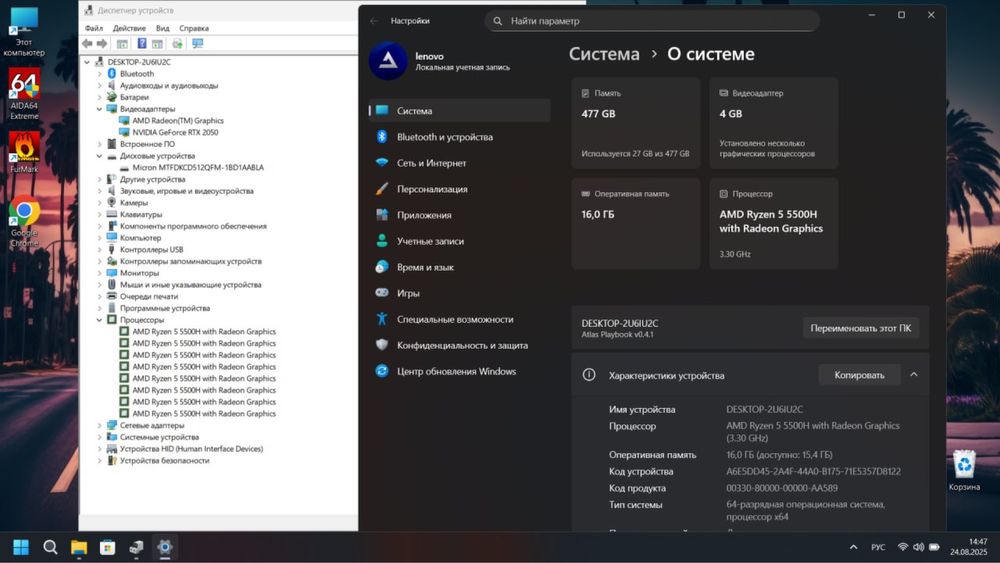
Task: Collapse Характеристики устройства section chevron
Action: (914, 375)
